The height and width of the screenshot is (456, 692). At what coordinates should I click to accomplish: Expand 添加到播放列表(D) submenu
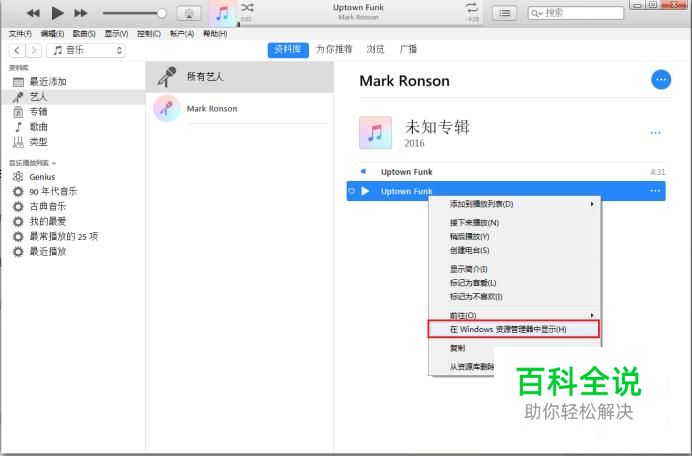[515, 204]
